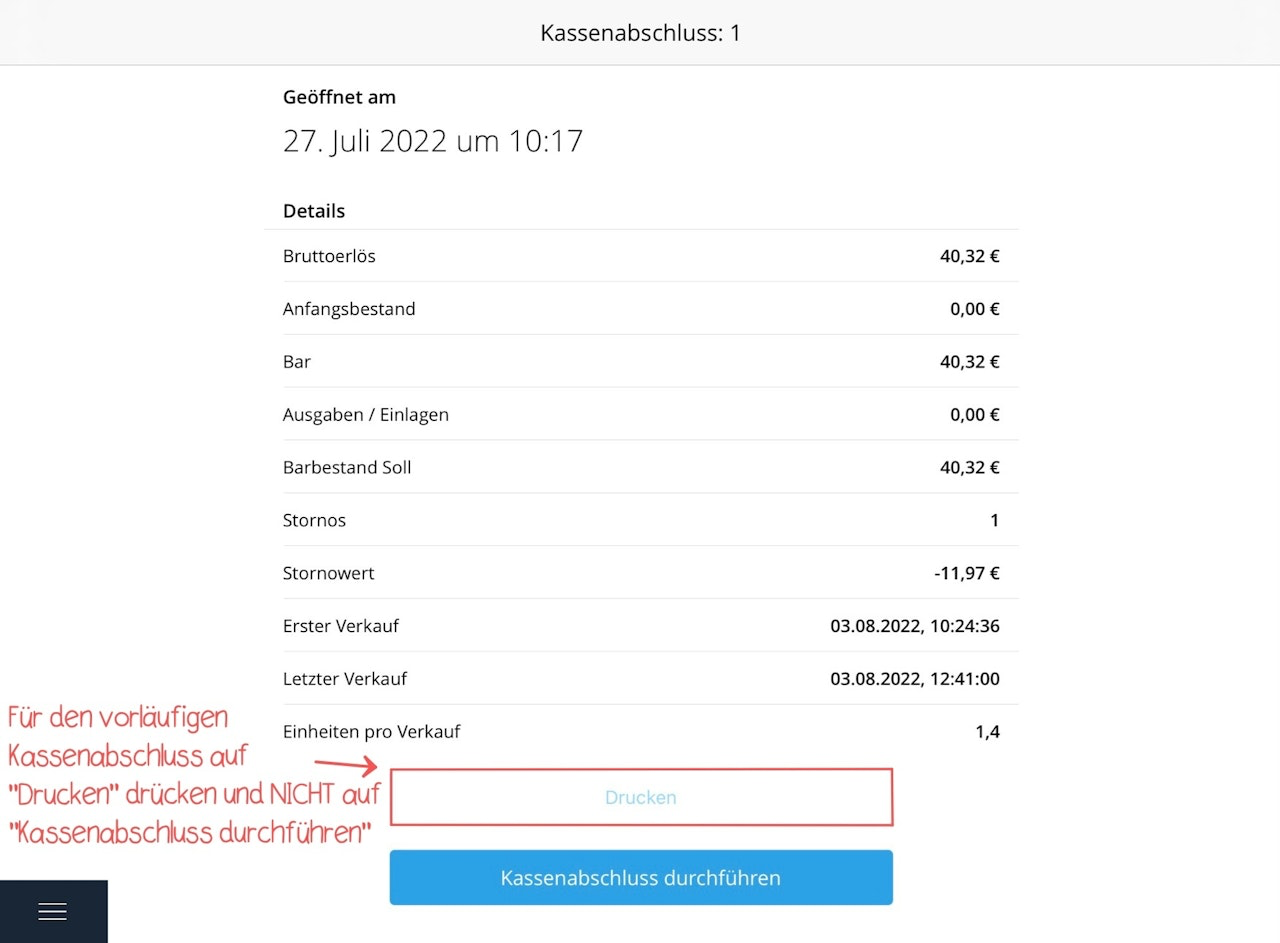Viewport: 1280px width, 943px height.
Task: Click Kassenabschluss durchführen button
Action: pyautogui.click(x=641, y=878)
